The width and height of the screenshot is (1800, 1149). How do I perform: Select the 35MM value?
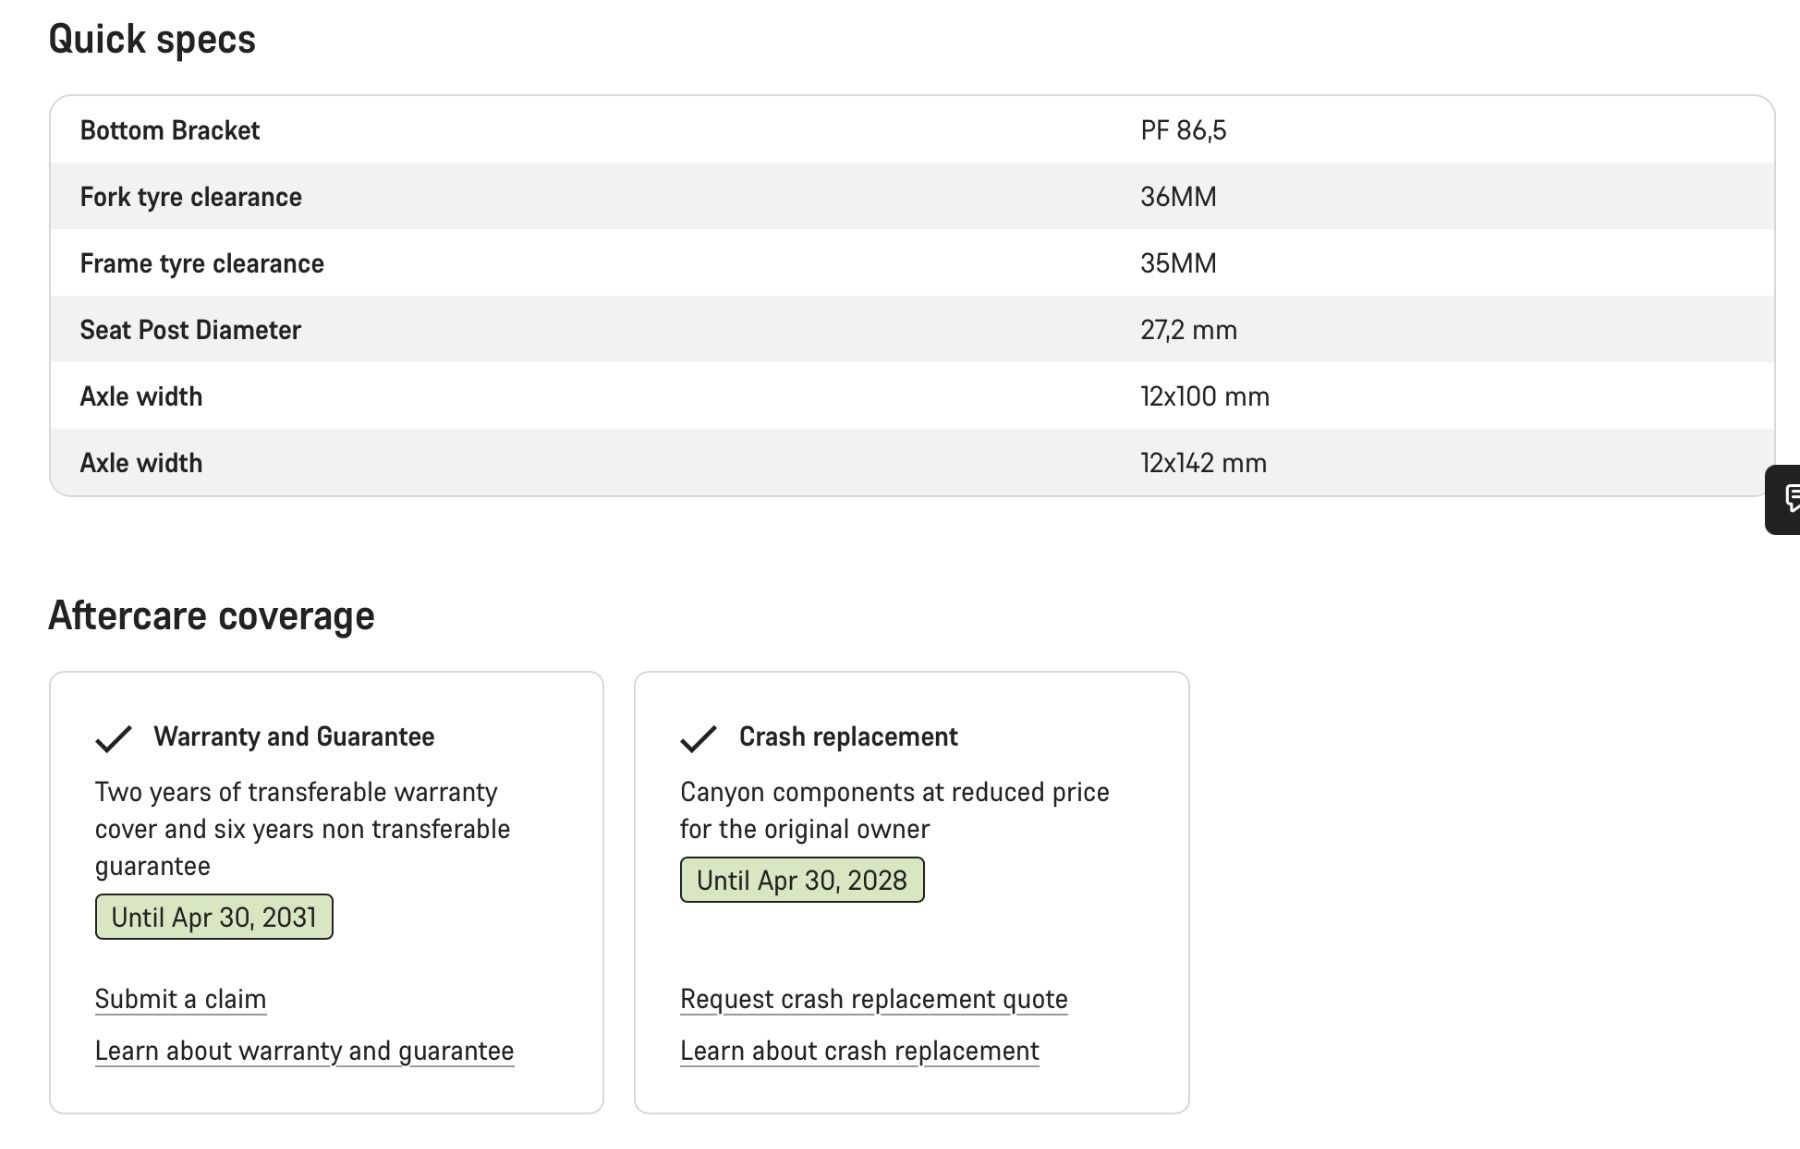(x=1178, y=263)
